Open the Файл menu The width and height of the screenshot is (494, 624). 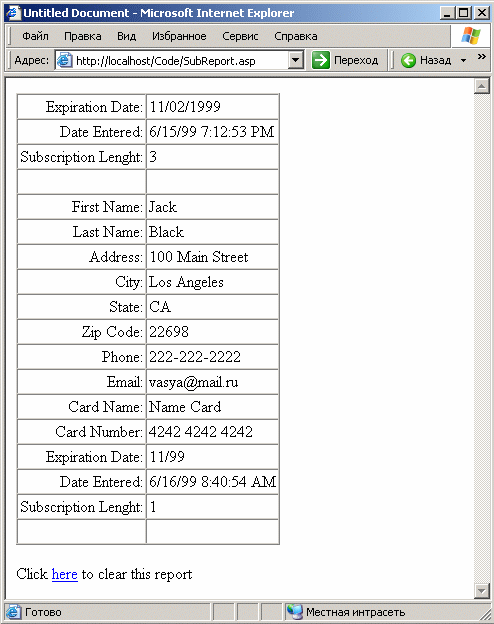[x=35, y=36]
